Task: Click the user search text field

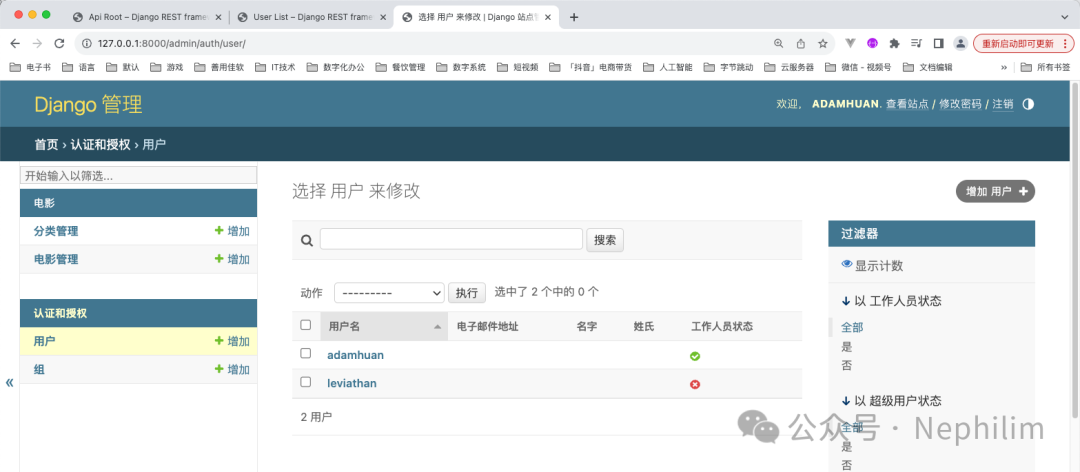Action: click(451, 240)
